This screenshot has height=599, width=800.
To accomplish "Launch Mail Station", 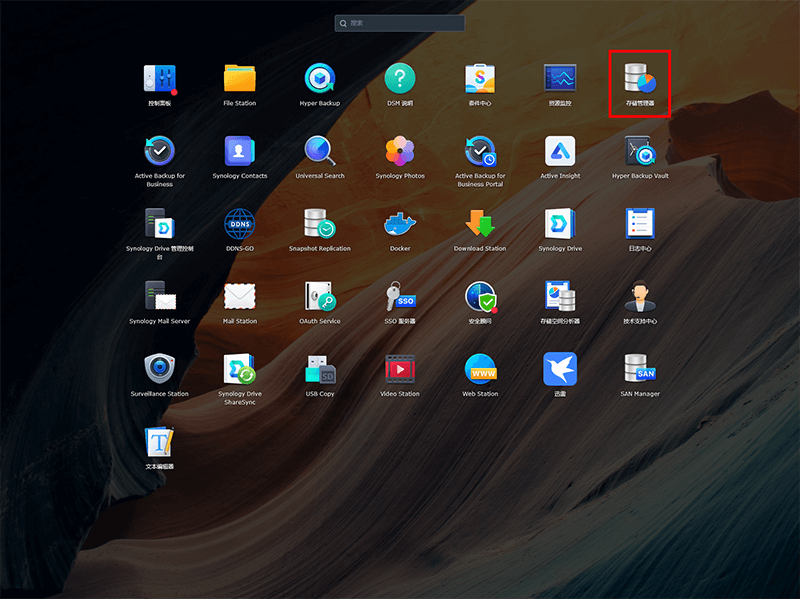I will [240, 296].
